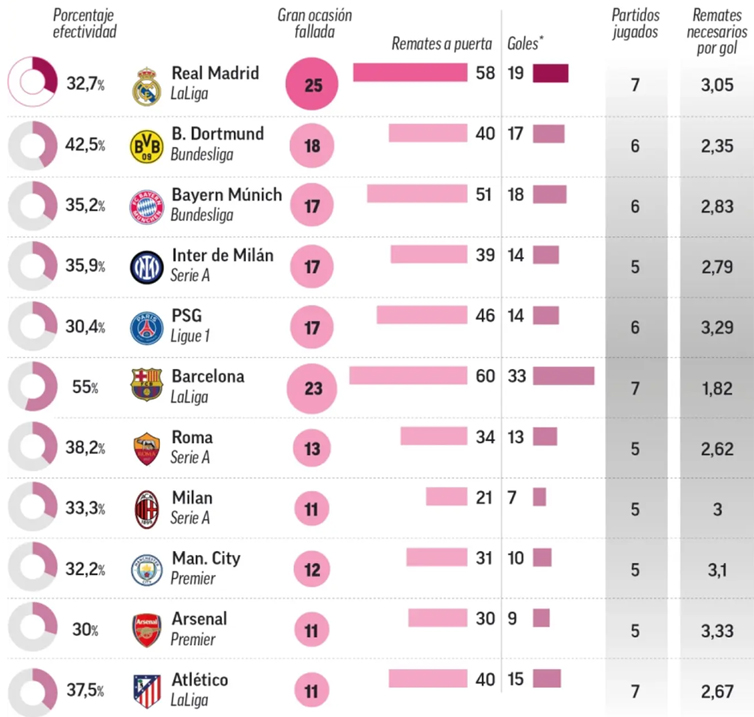Click the Real Madrid crest logo
Screen dimensions: 754x717
(x=147, y=87)
